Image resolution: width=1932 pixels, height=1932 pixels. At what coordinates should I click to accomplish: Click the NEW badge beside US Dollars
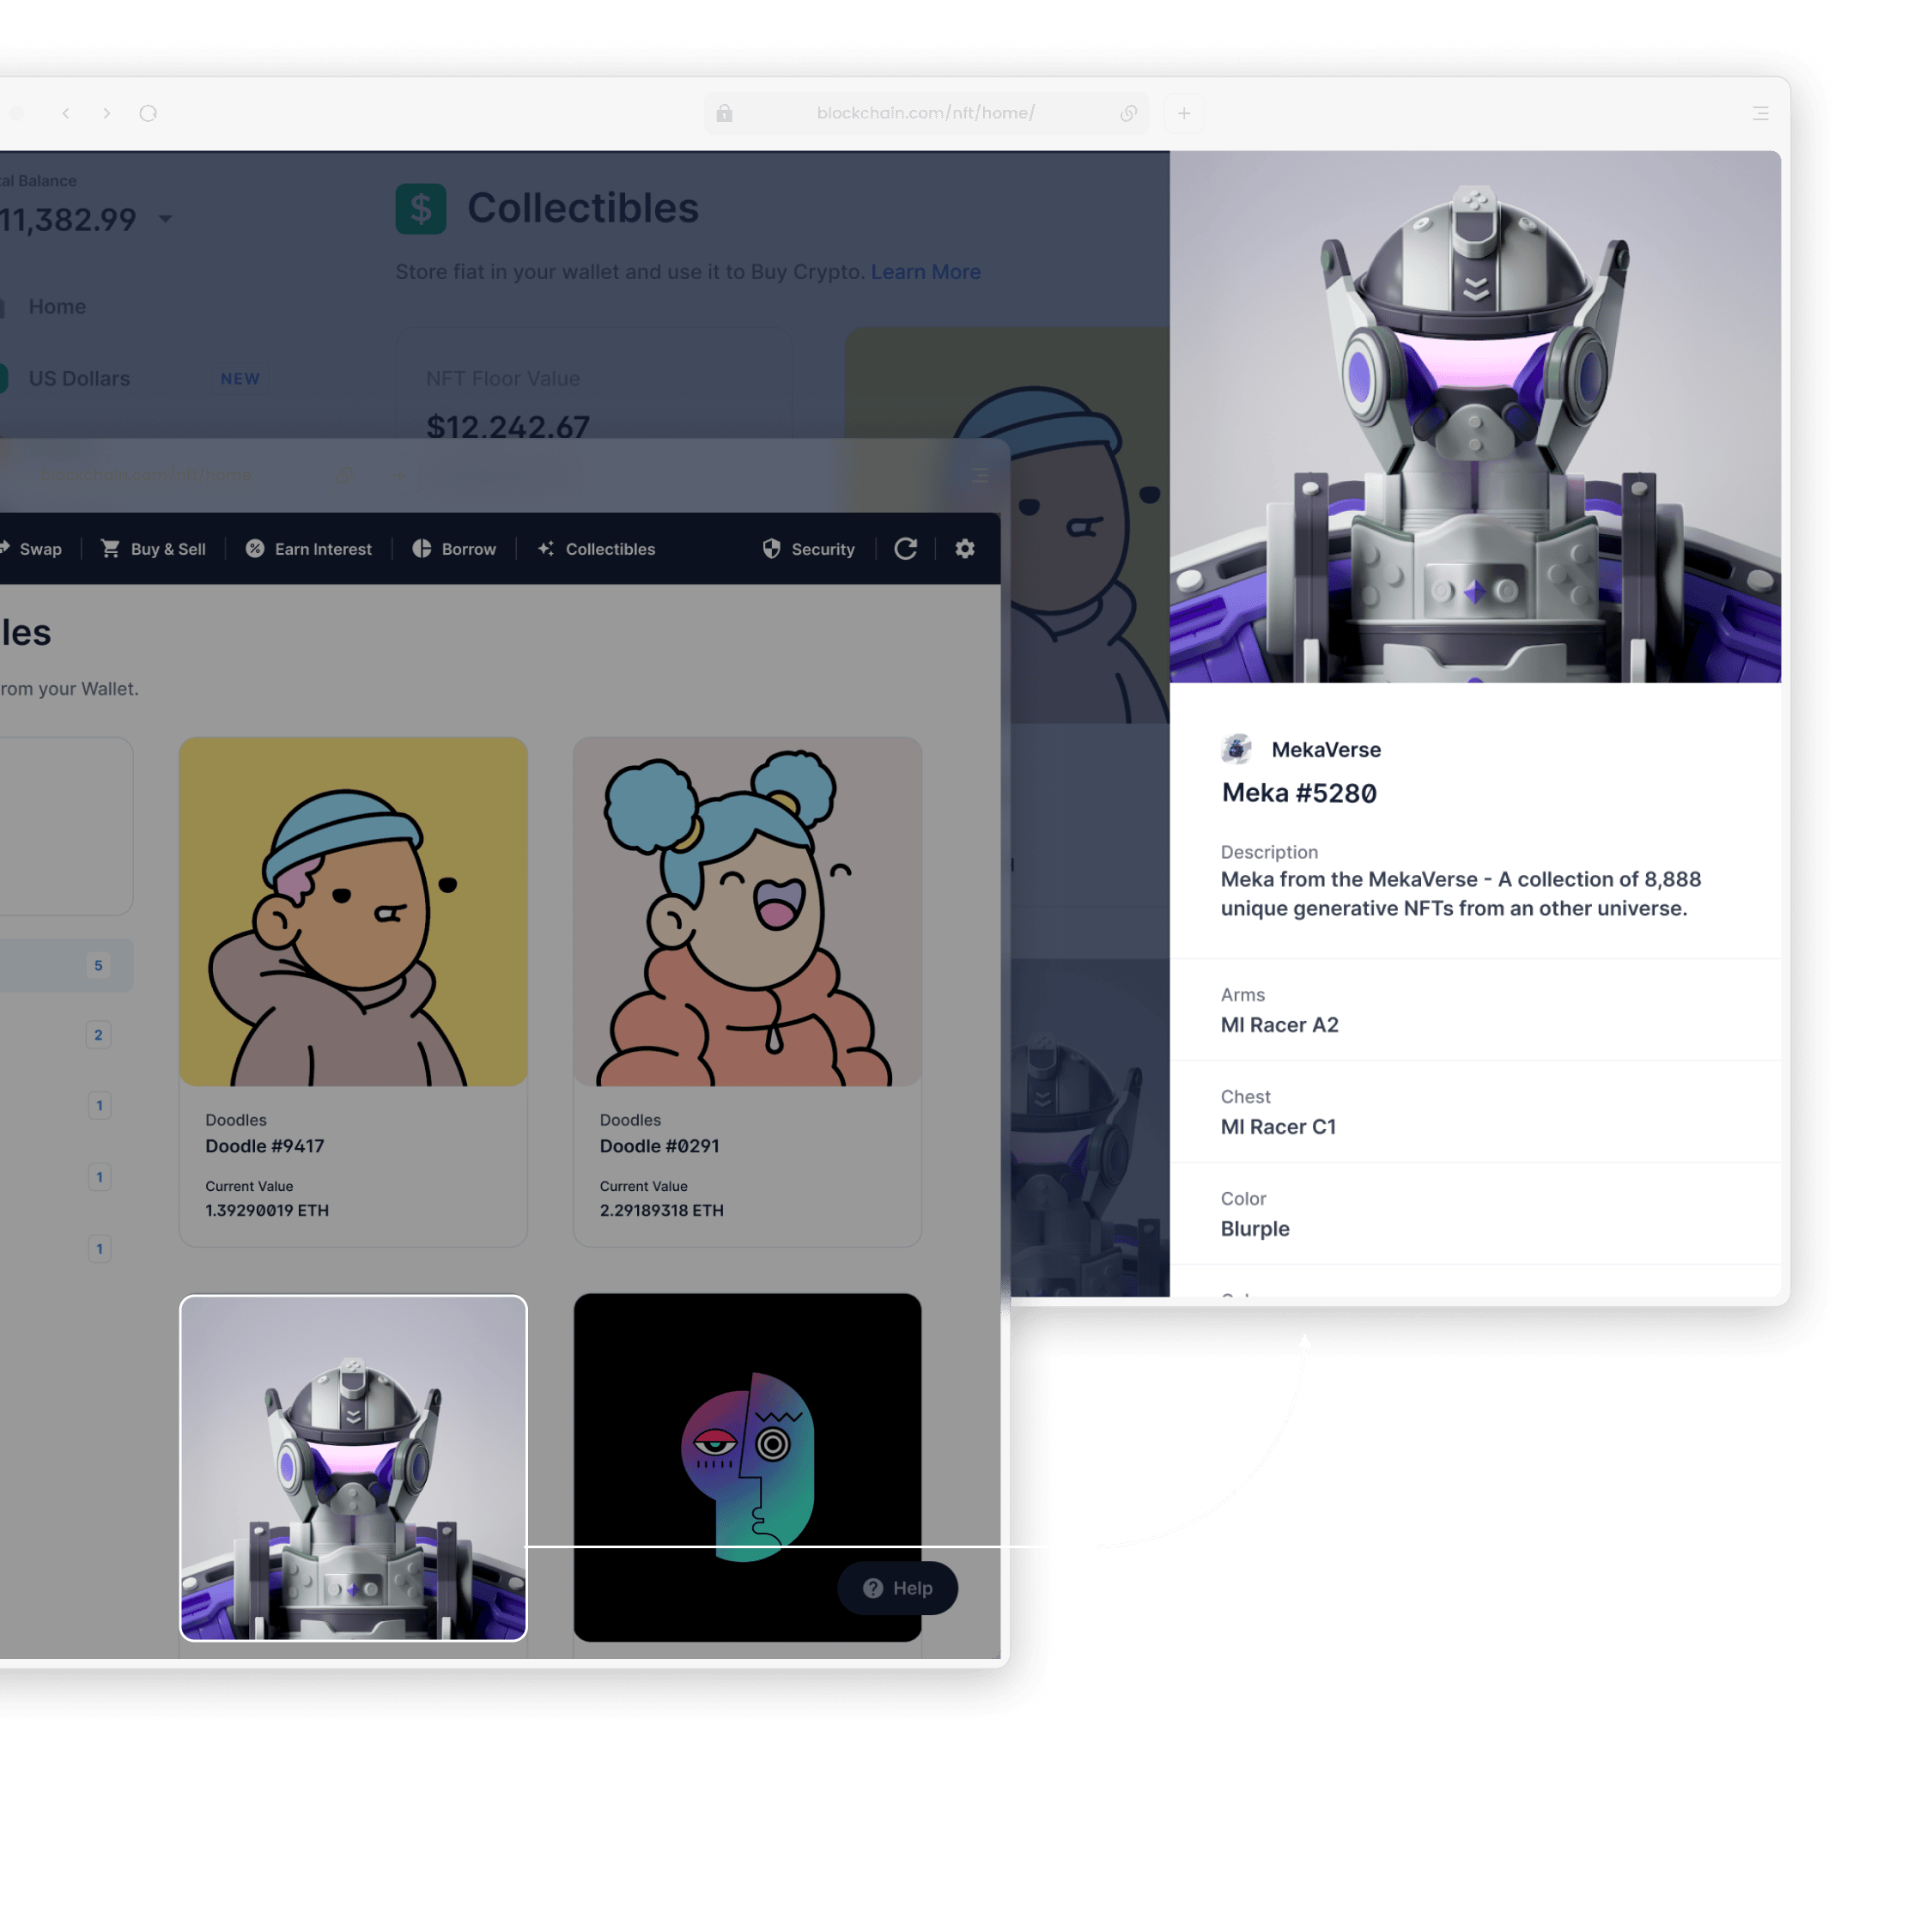coord(240,379)
